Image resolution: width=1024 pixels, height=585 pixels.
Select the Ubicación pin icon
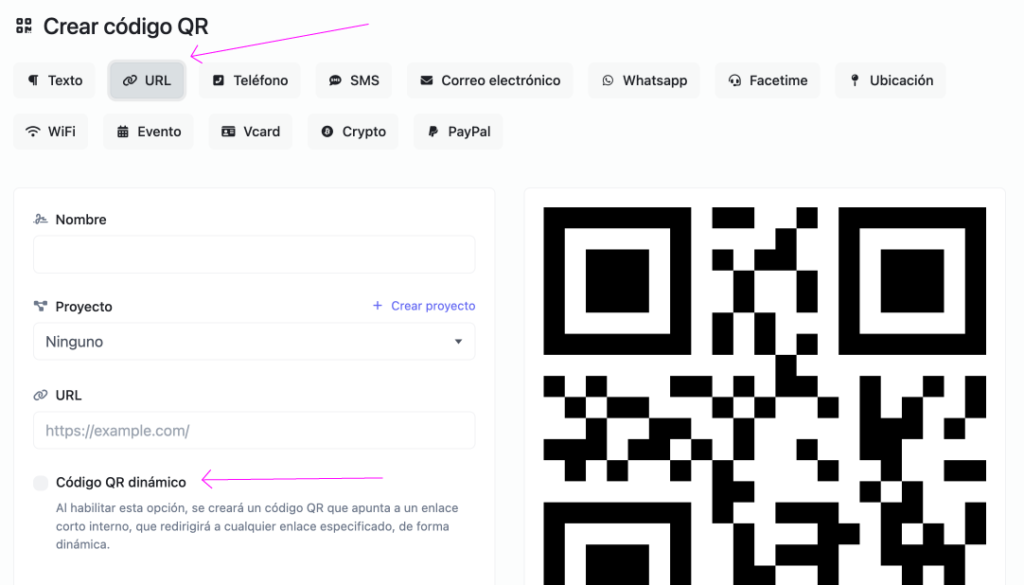click(855, 81)
